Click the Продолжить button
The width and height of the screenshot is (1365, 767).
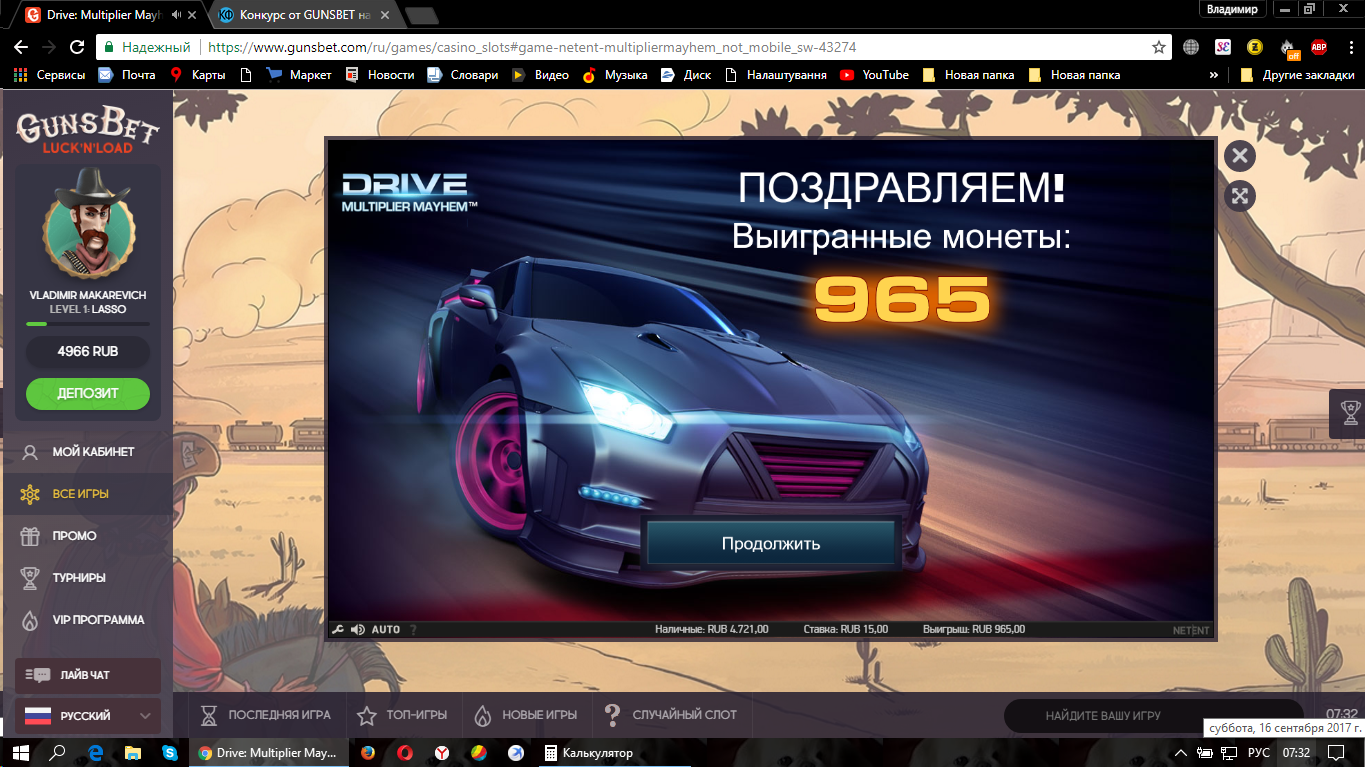pos(770,543)
